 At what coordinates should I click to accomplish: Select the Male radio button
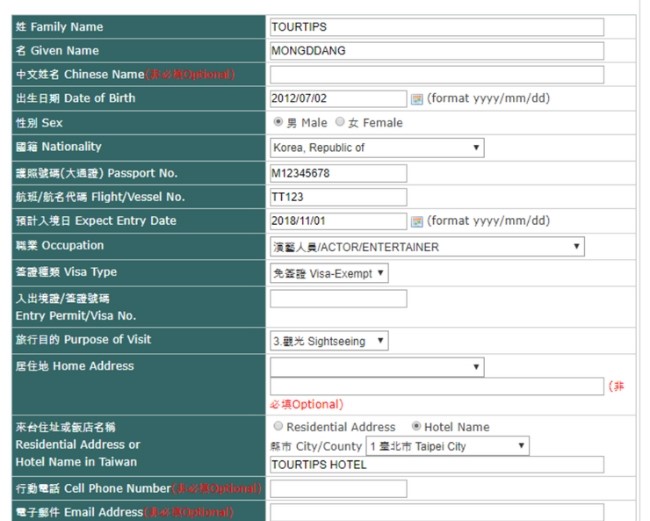278,122
